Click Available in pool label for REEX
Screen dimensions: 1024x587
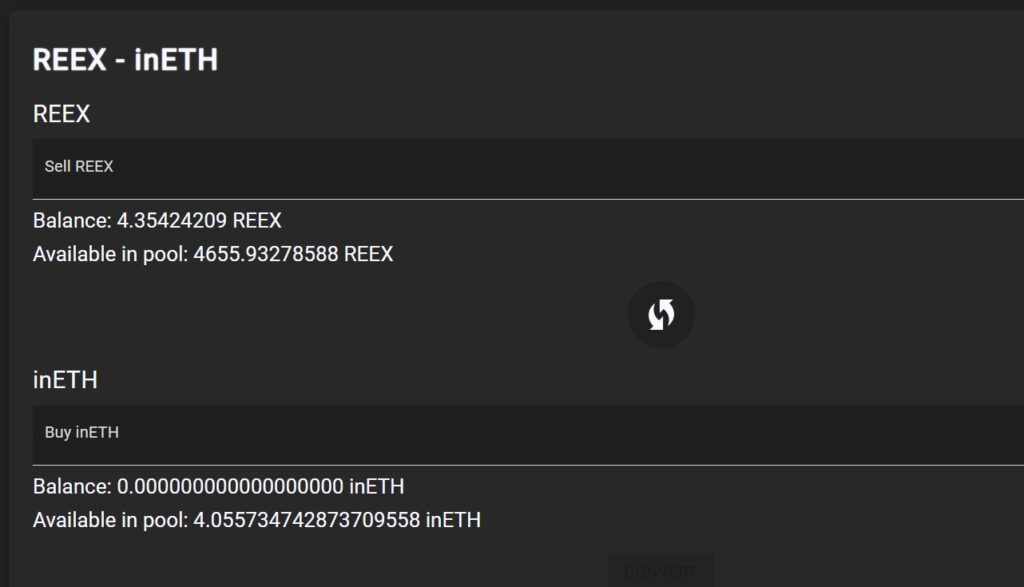[110, 254]
